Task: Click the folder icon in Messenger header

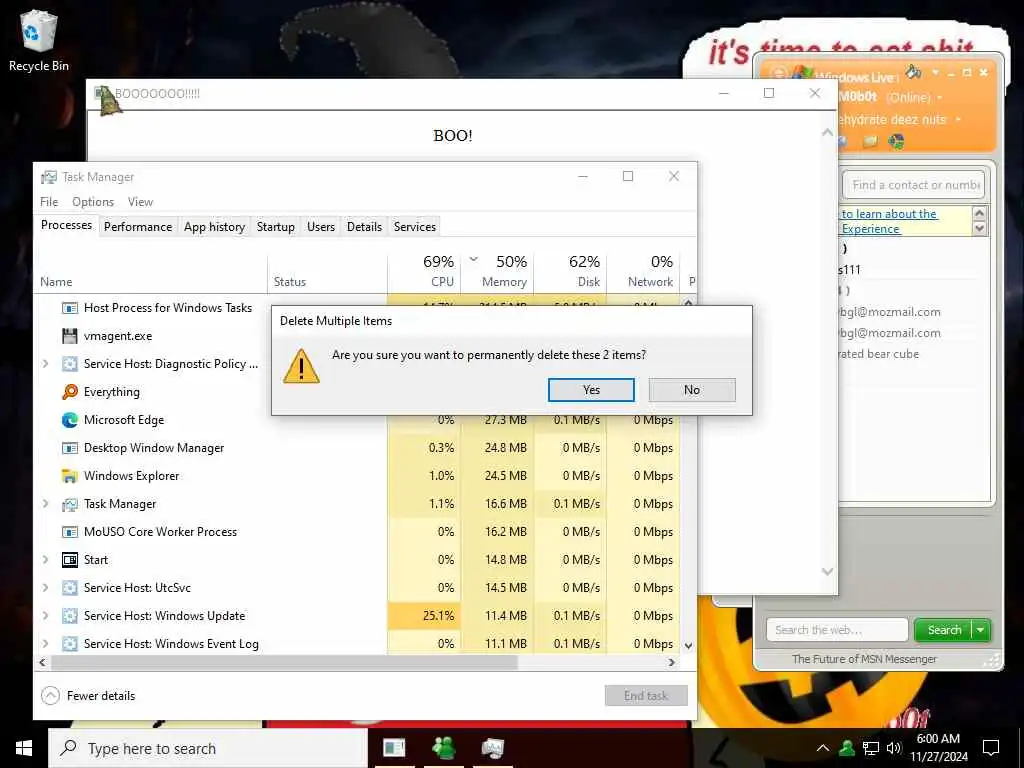Action: [870, 141]
